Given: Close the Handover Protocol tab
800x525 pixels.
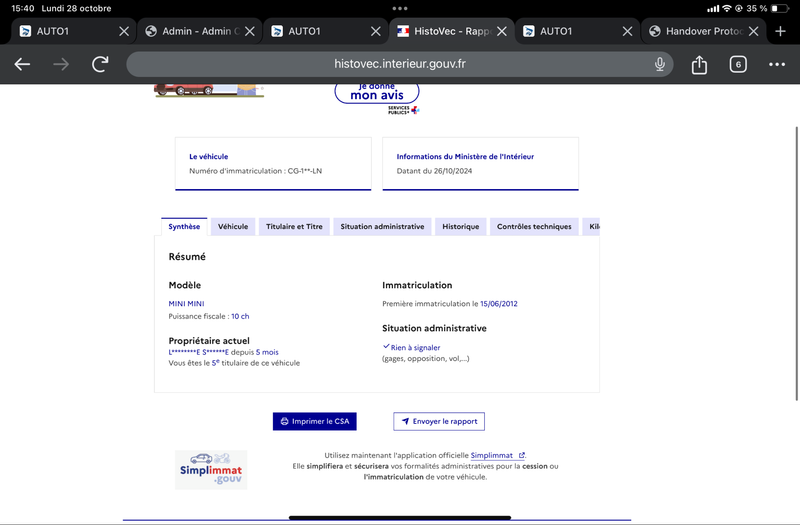Looking at the screenshot, I should 753,31.
